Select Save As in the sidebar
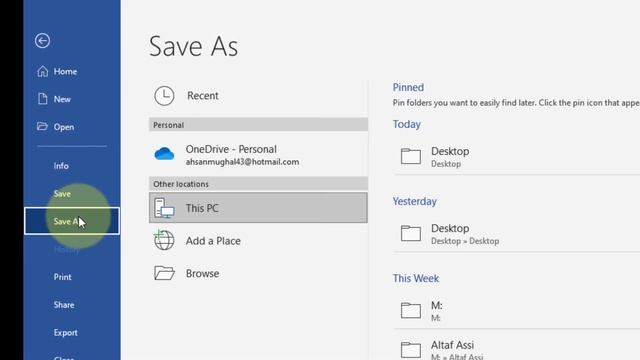This screenshot has height=360, width=640. 72,221
